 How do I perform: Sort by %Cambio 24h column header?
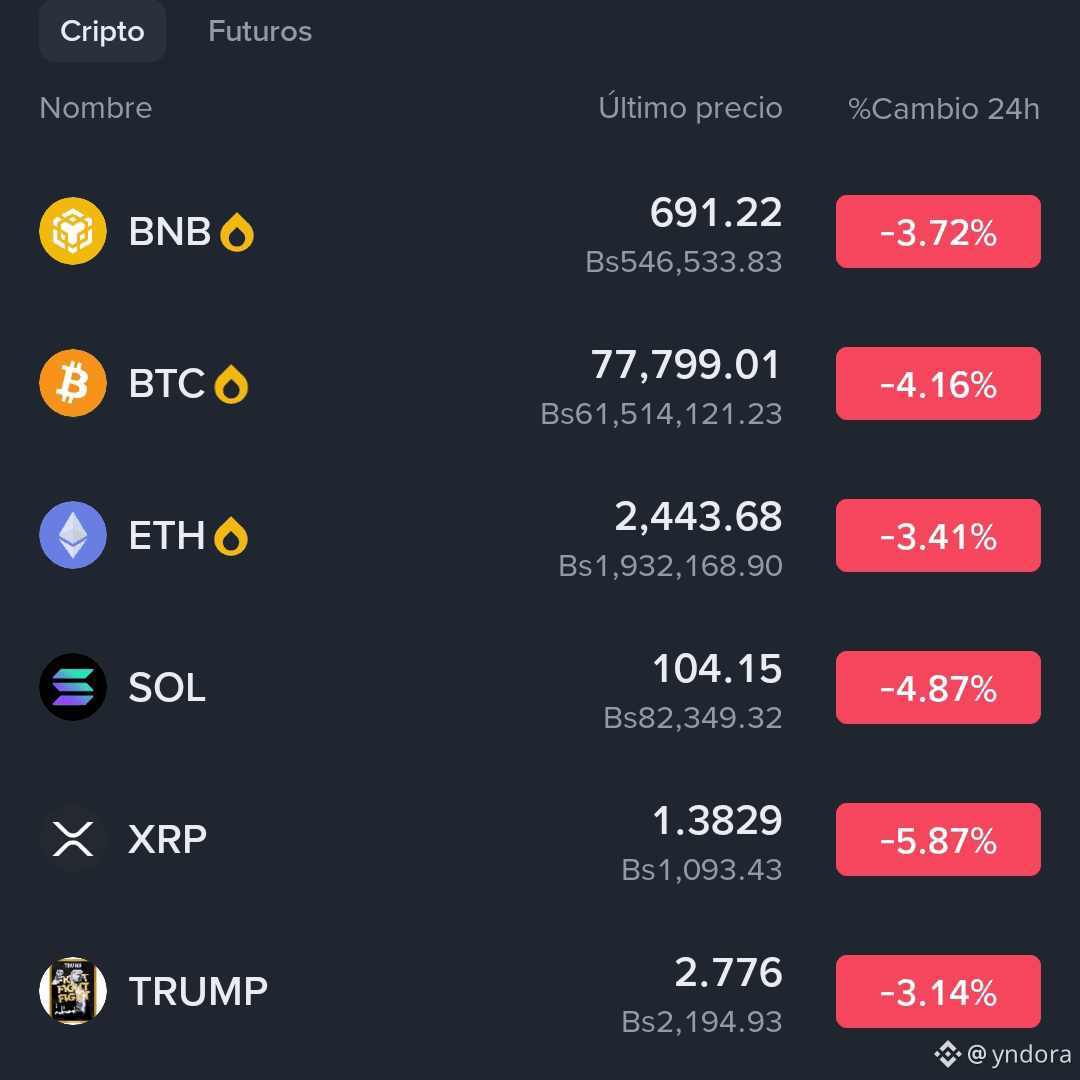click(x=944, y=109)
